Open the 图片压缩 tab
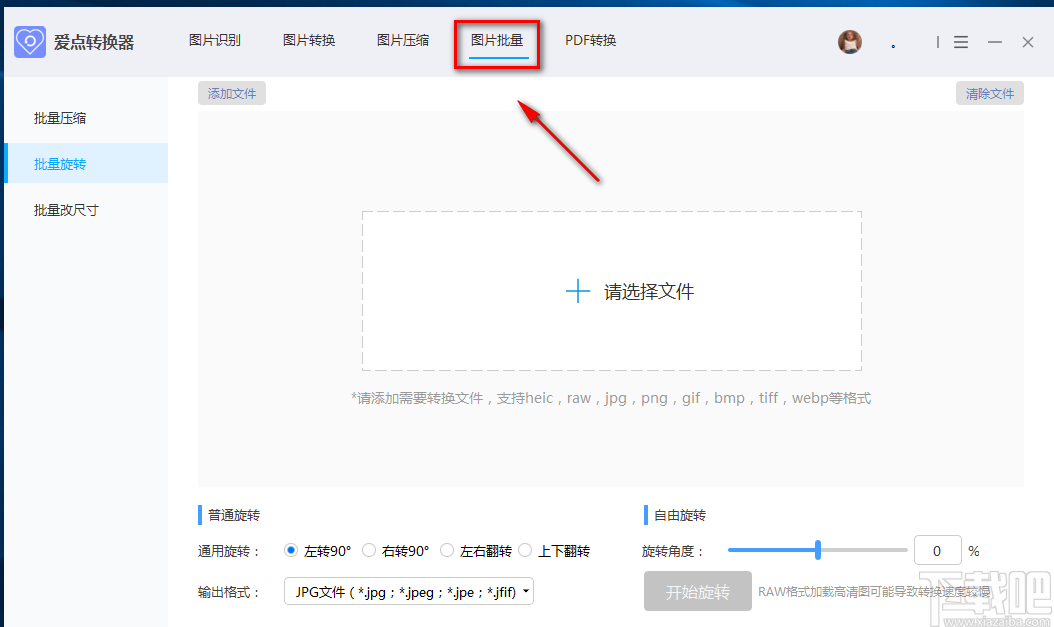Viewport: 1054px width, 627px height. 402,41
